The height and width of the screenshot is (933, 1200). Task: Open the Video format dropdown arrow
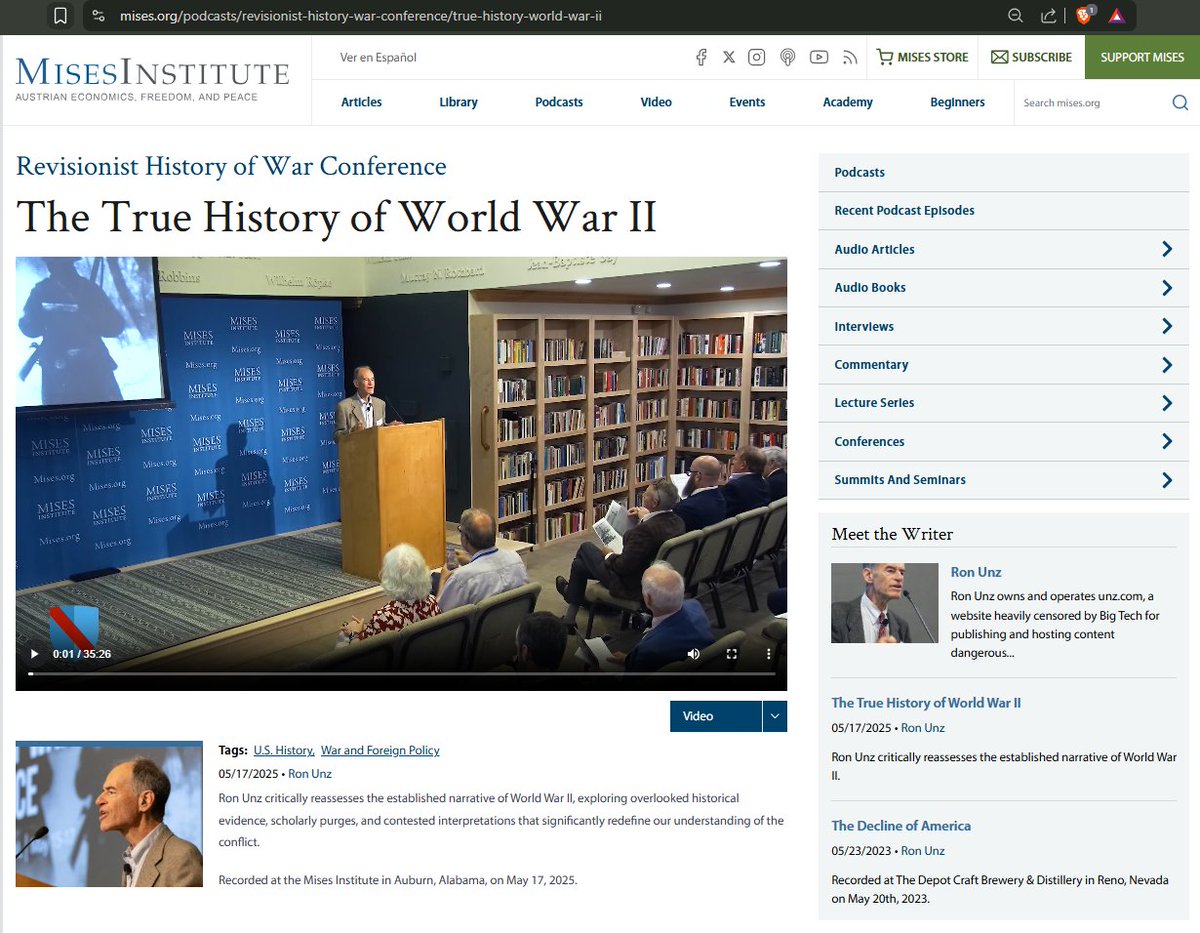[775, 716]
